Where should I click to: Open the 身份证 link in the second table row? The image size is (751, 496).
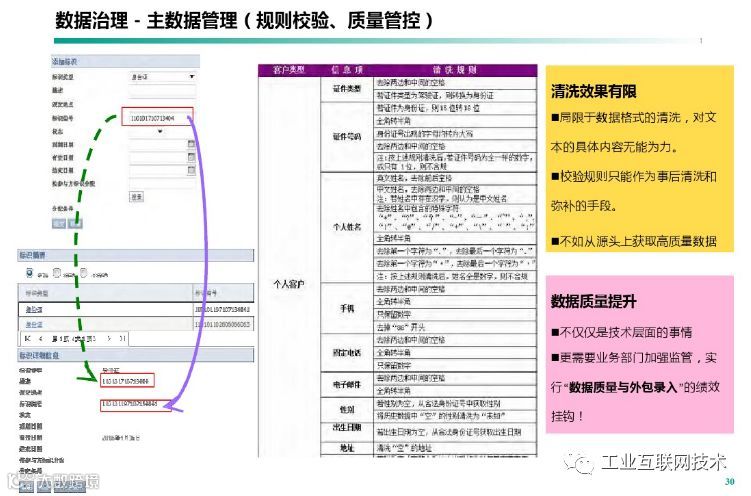pyautogui.click(x=34, y=325)
